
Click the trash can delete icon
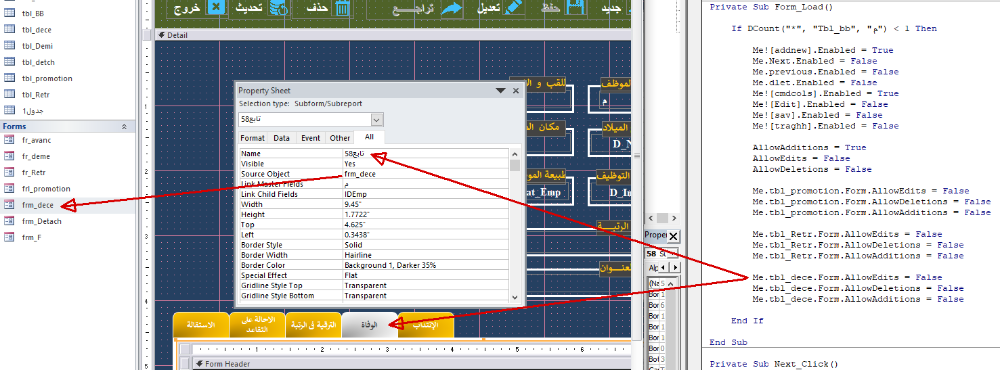(342, 8)
